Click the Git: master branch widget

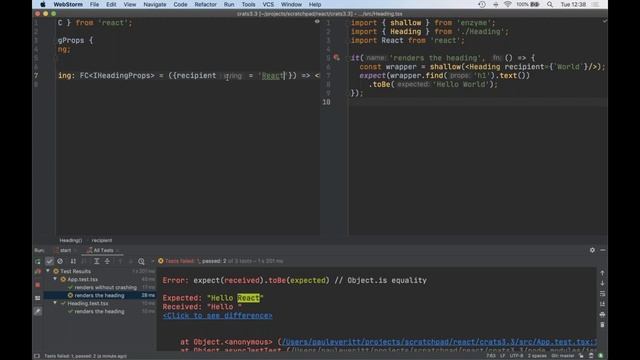tap(562, 356)
